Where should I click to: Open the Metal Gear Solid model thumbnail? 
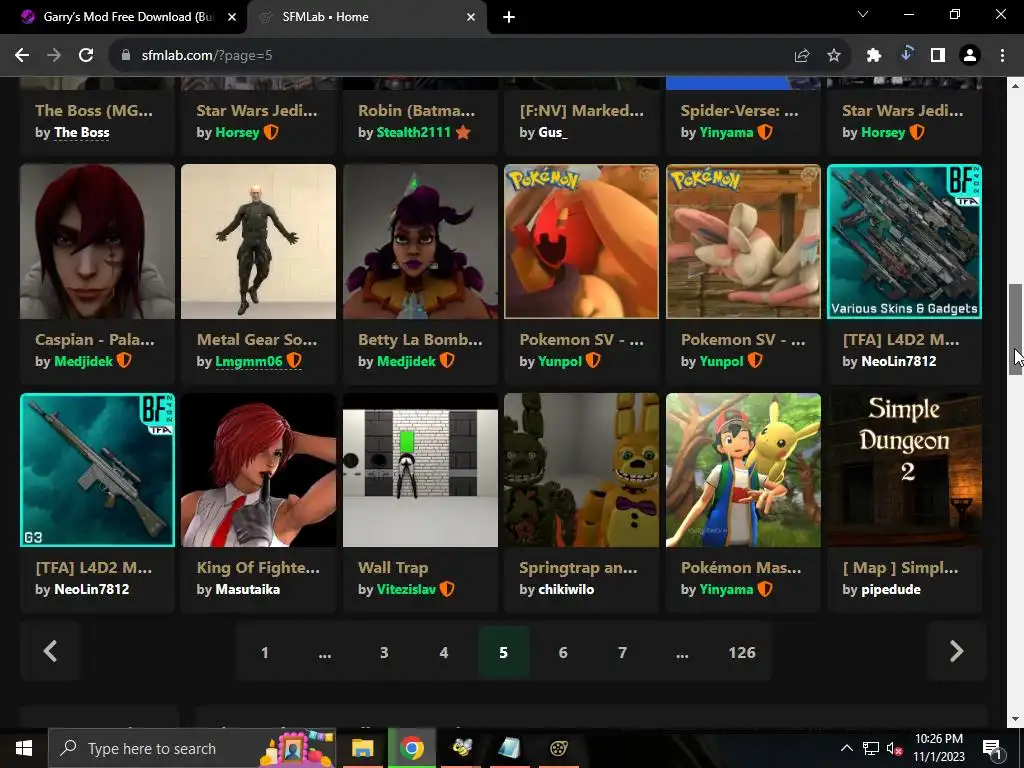259,242
